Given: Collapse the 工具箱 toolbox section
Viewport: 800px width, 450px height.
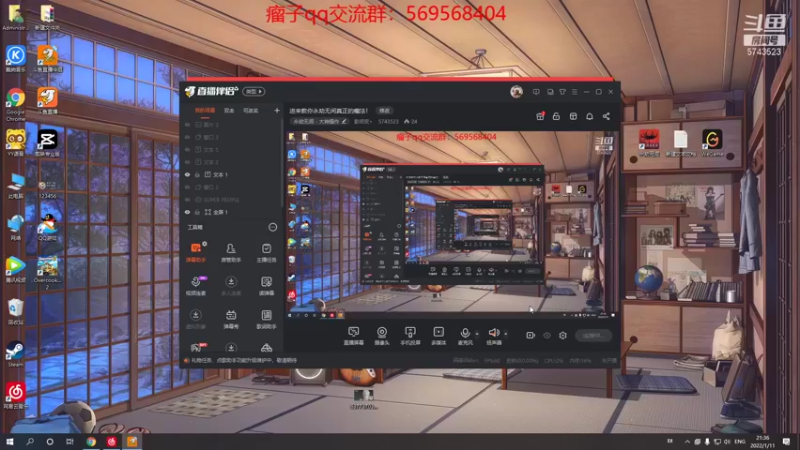Looking at the screenshot, I should [273, 227].
